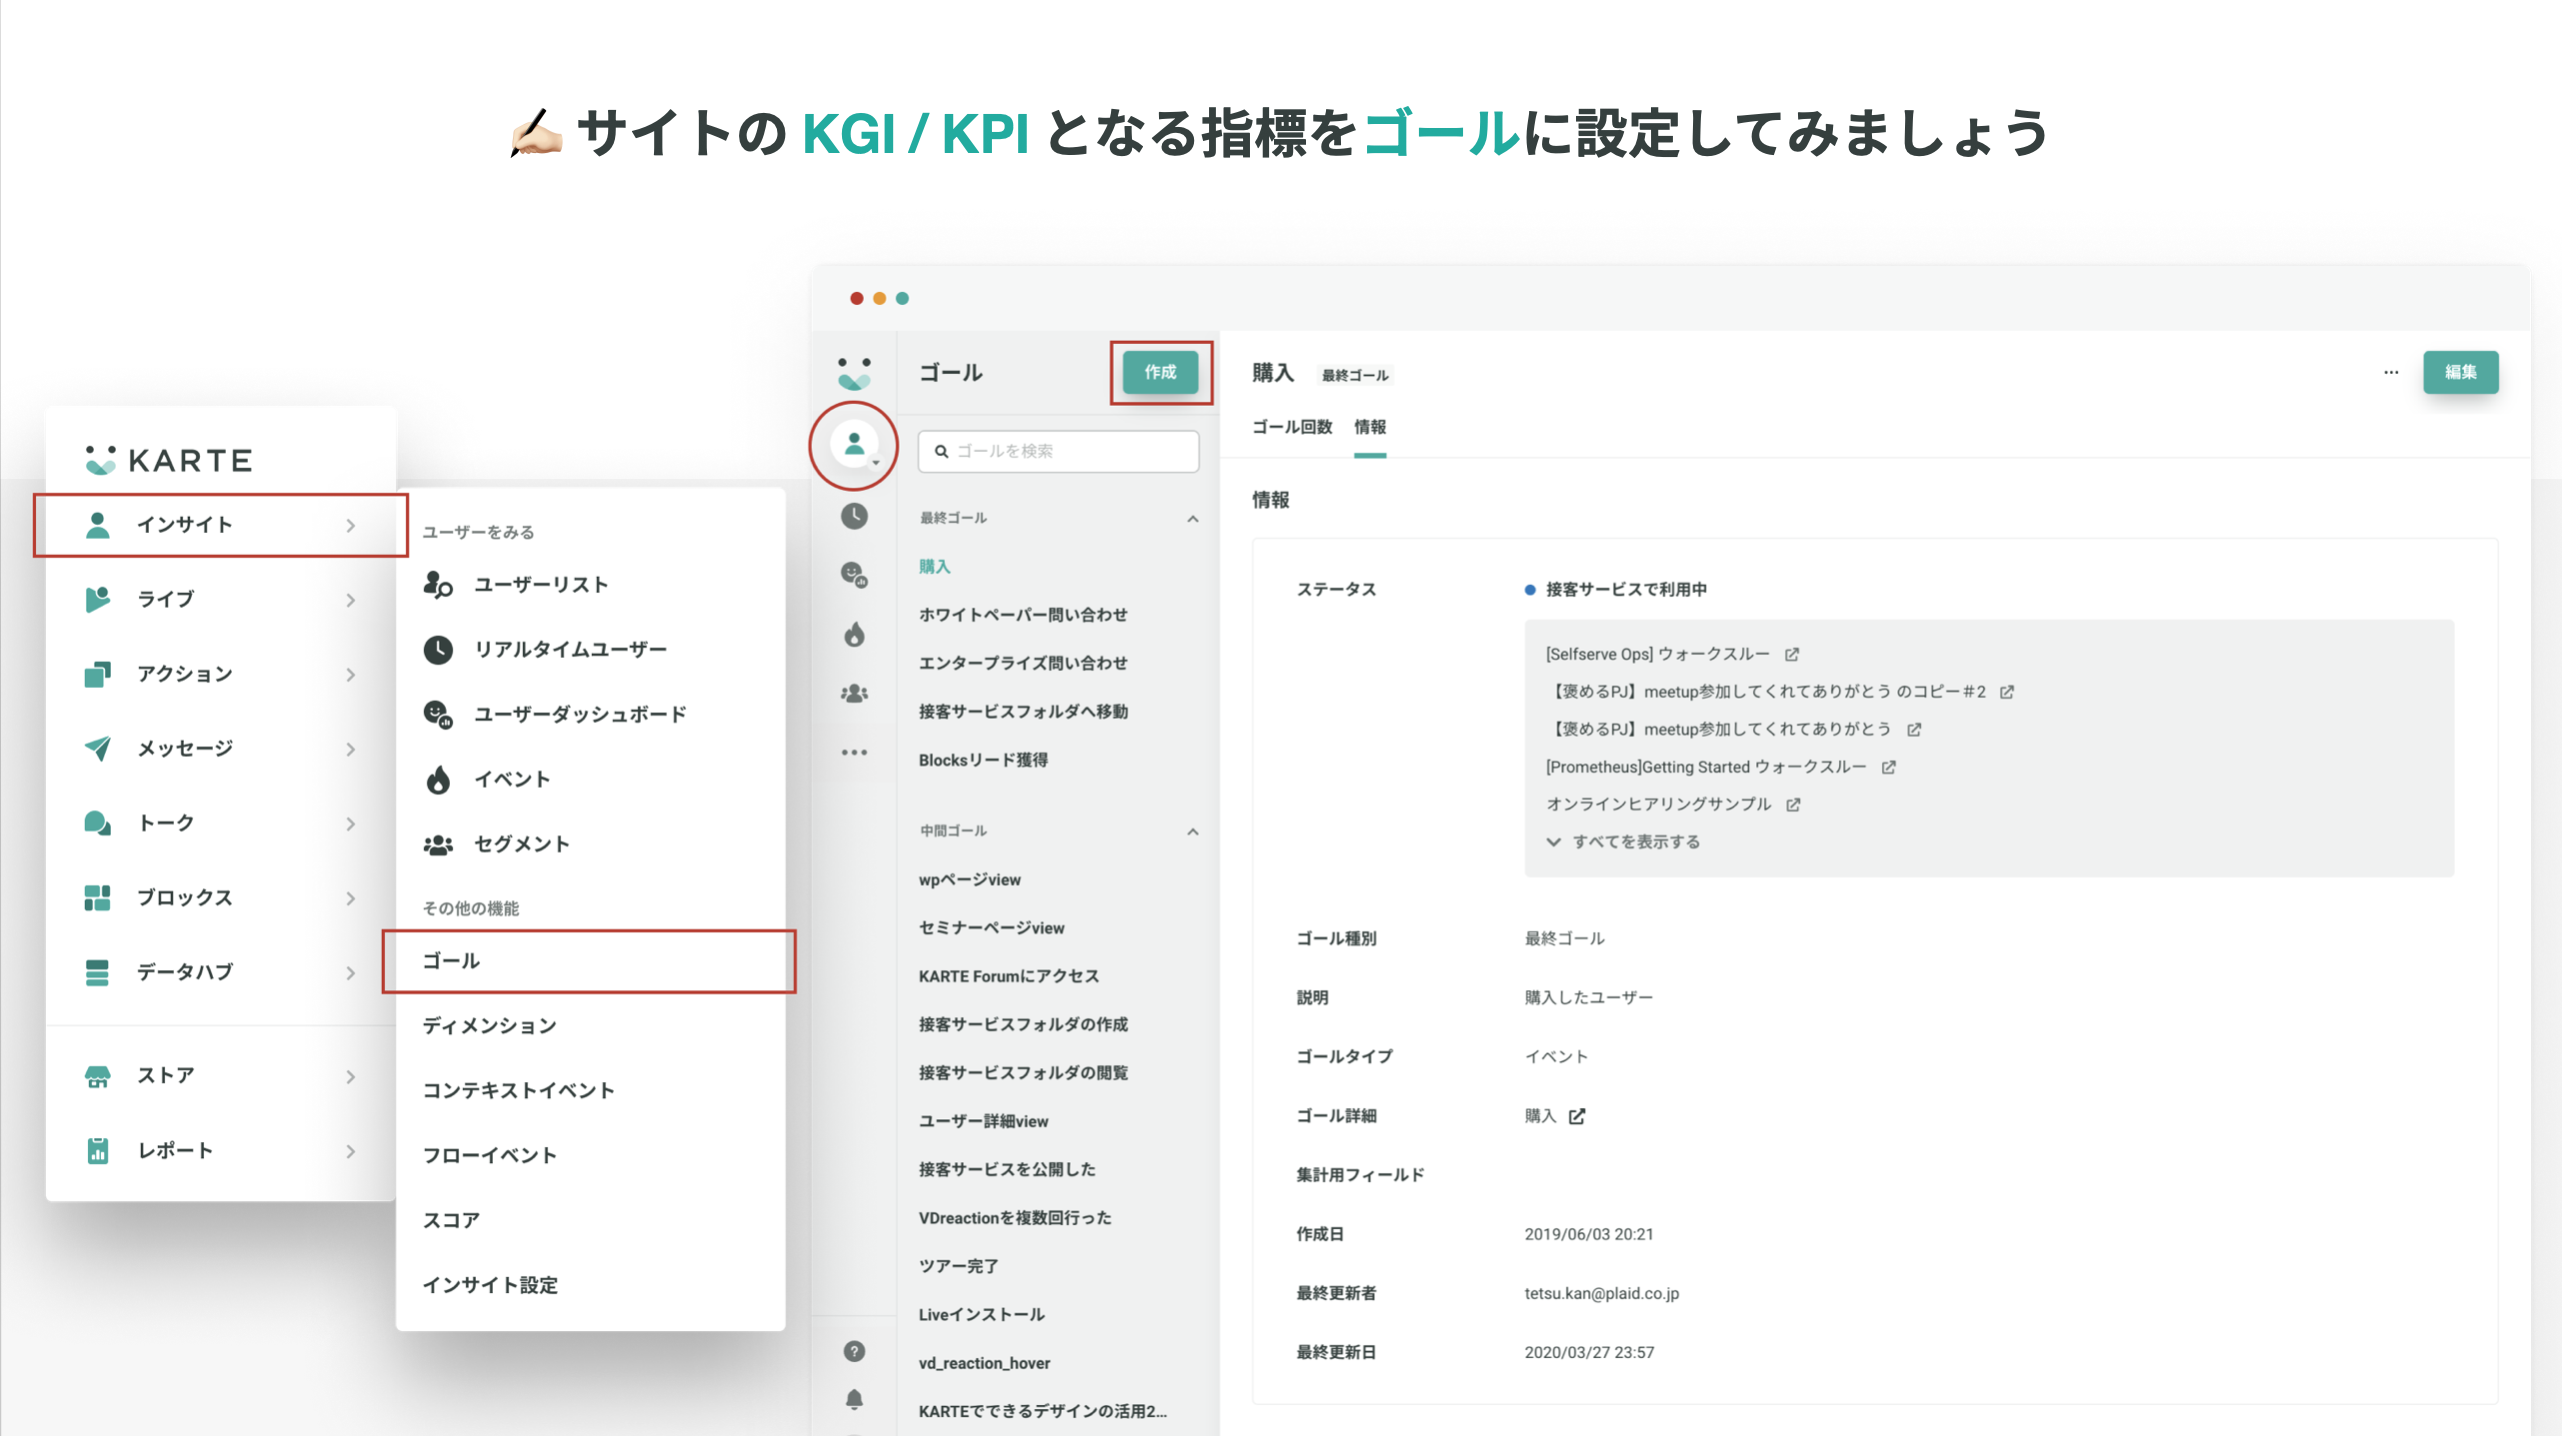Screen dimensions: 2562x1436
Task: Select wpページview goal
Action: 969,879
